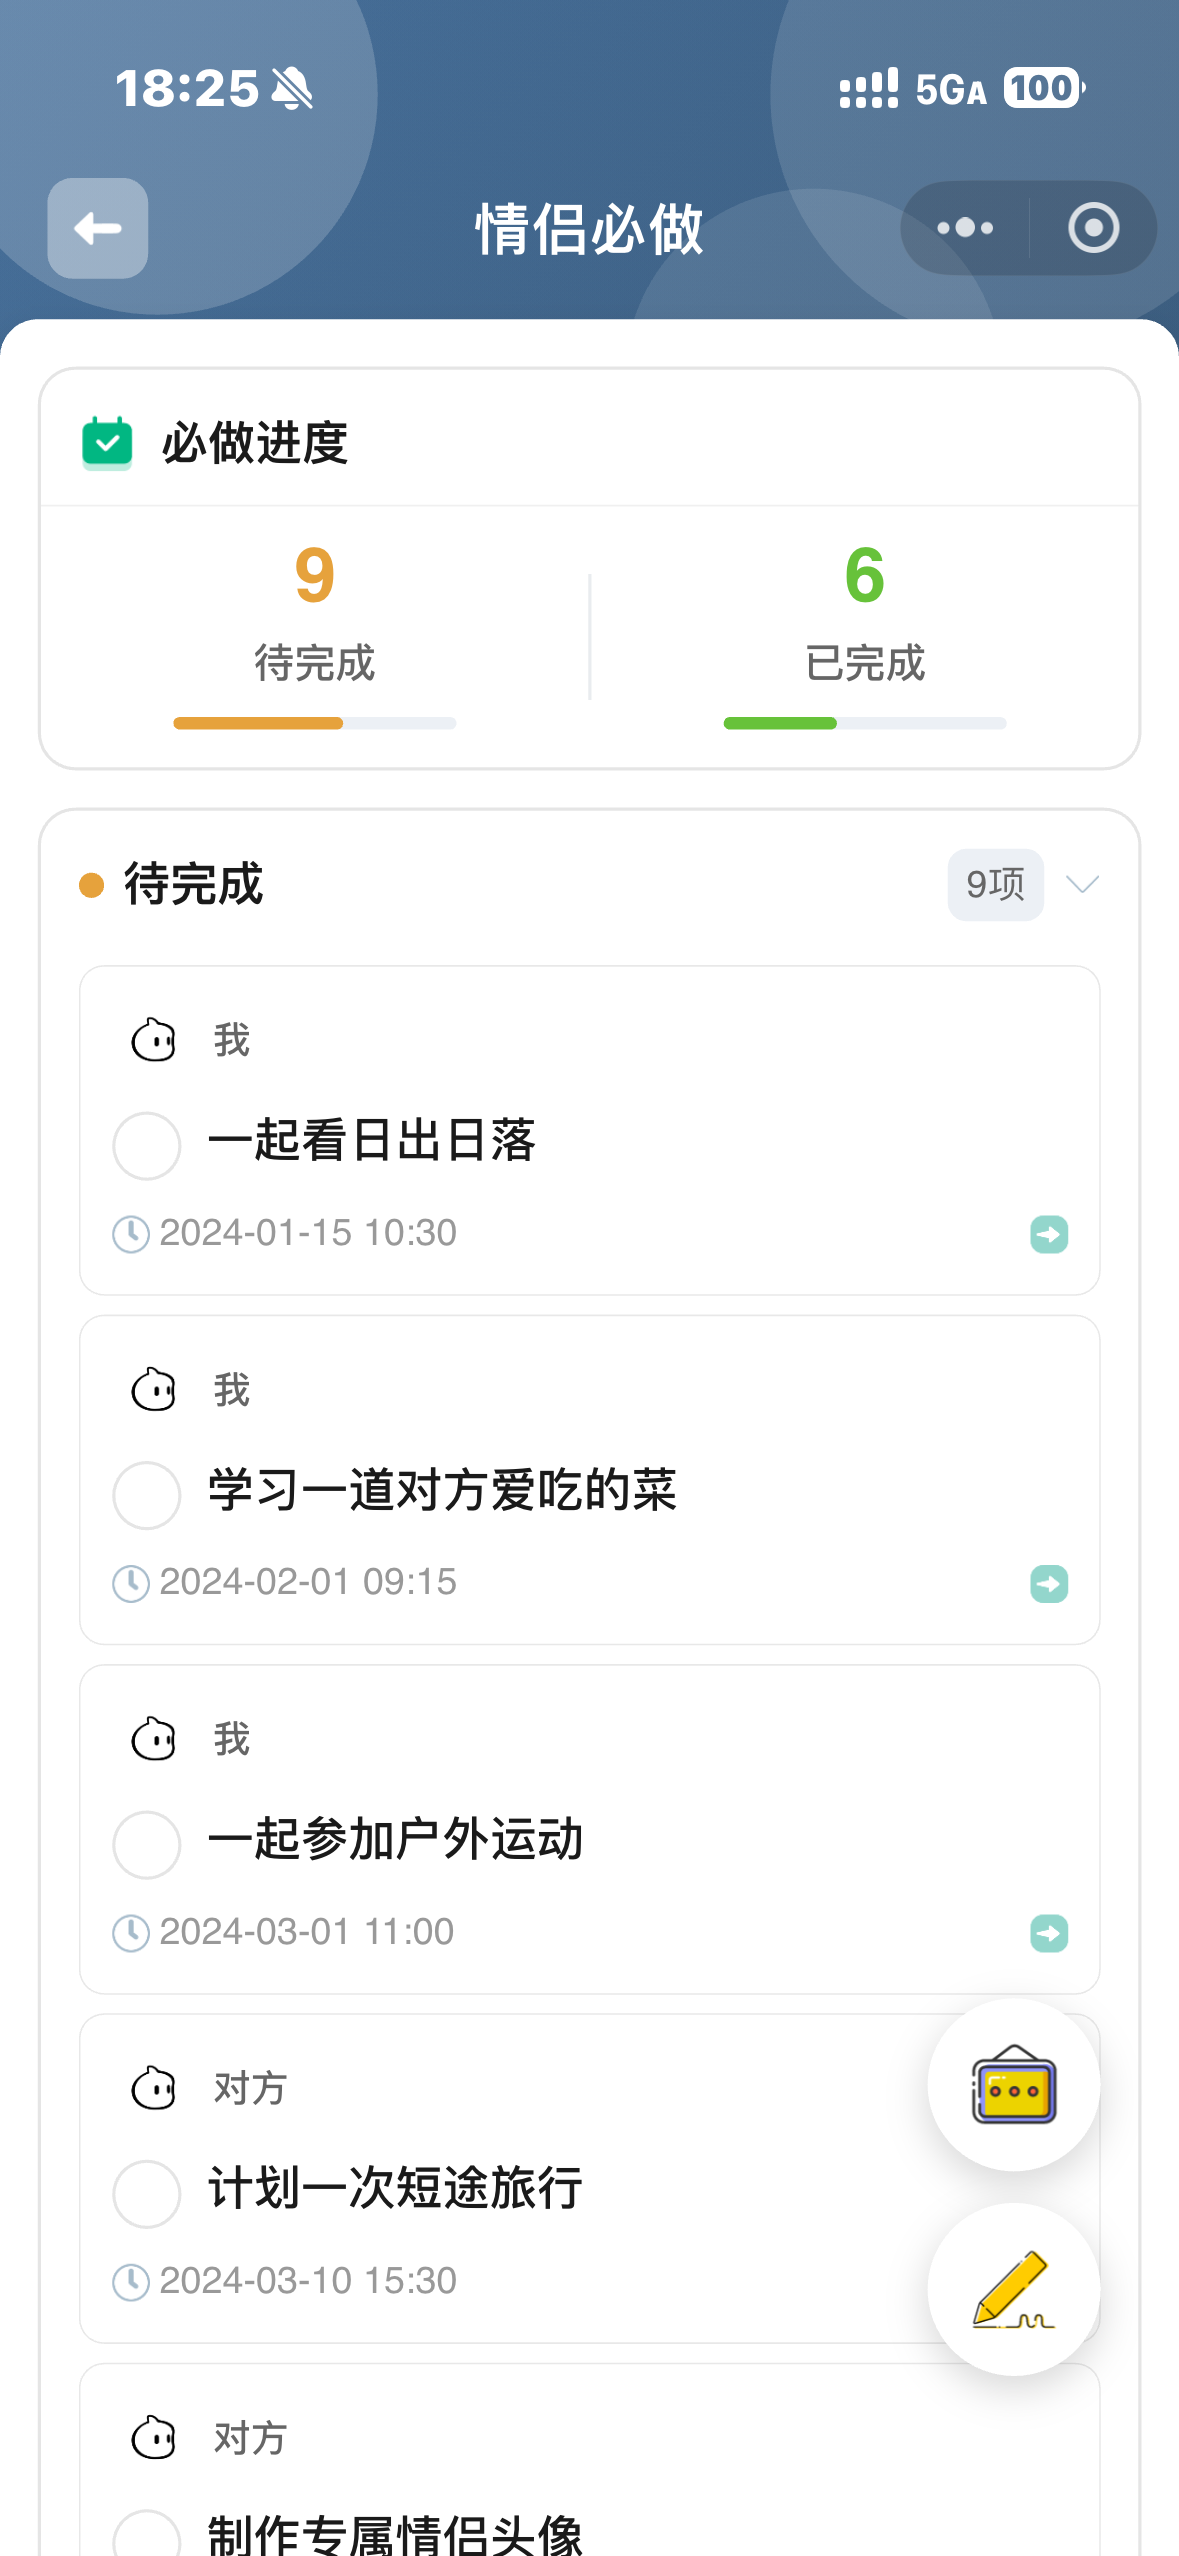1179x2556 pixels.
Task: Tick the 一起参加户外运动 circle
Action: [147, 1845]
